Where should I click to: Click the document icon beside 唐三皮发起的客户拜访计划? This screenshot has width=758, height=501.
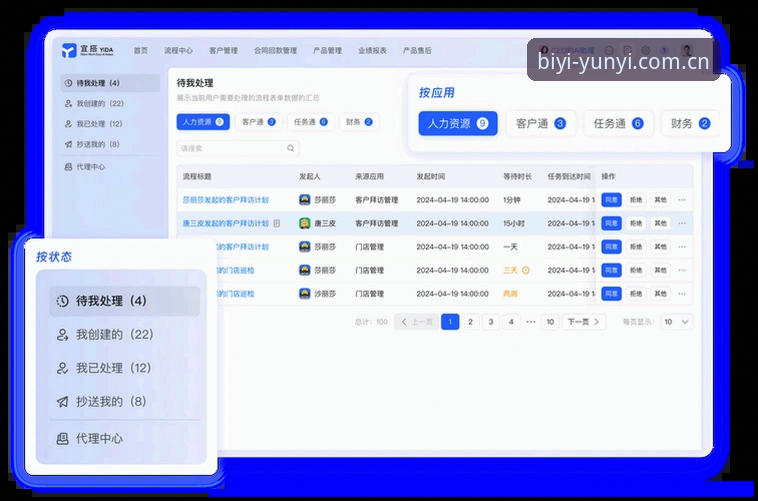(277, 223)
